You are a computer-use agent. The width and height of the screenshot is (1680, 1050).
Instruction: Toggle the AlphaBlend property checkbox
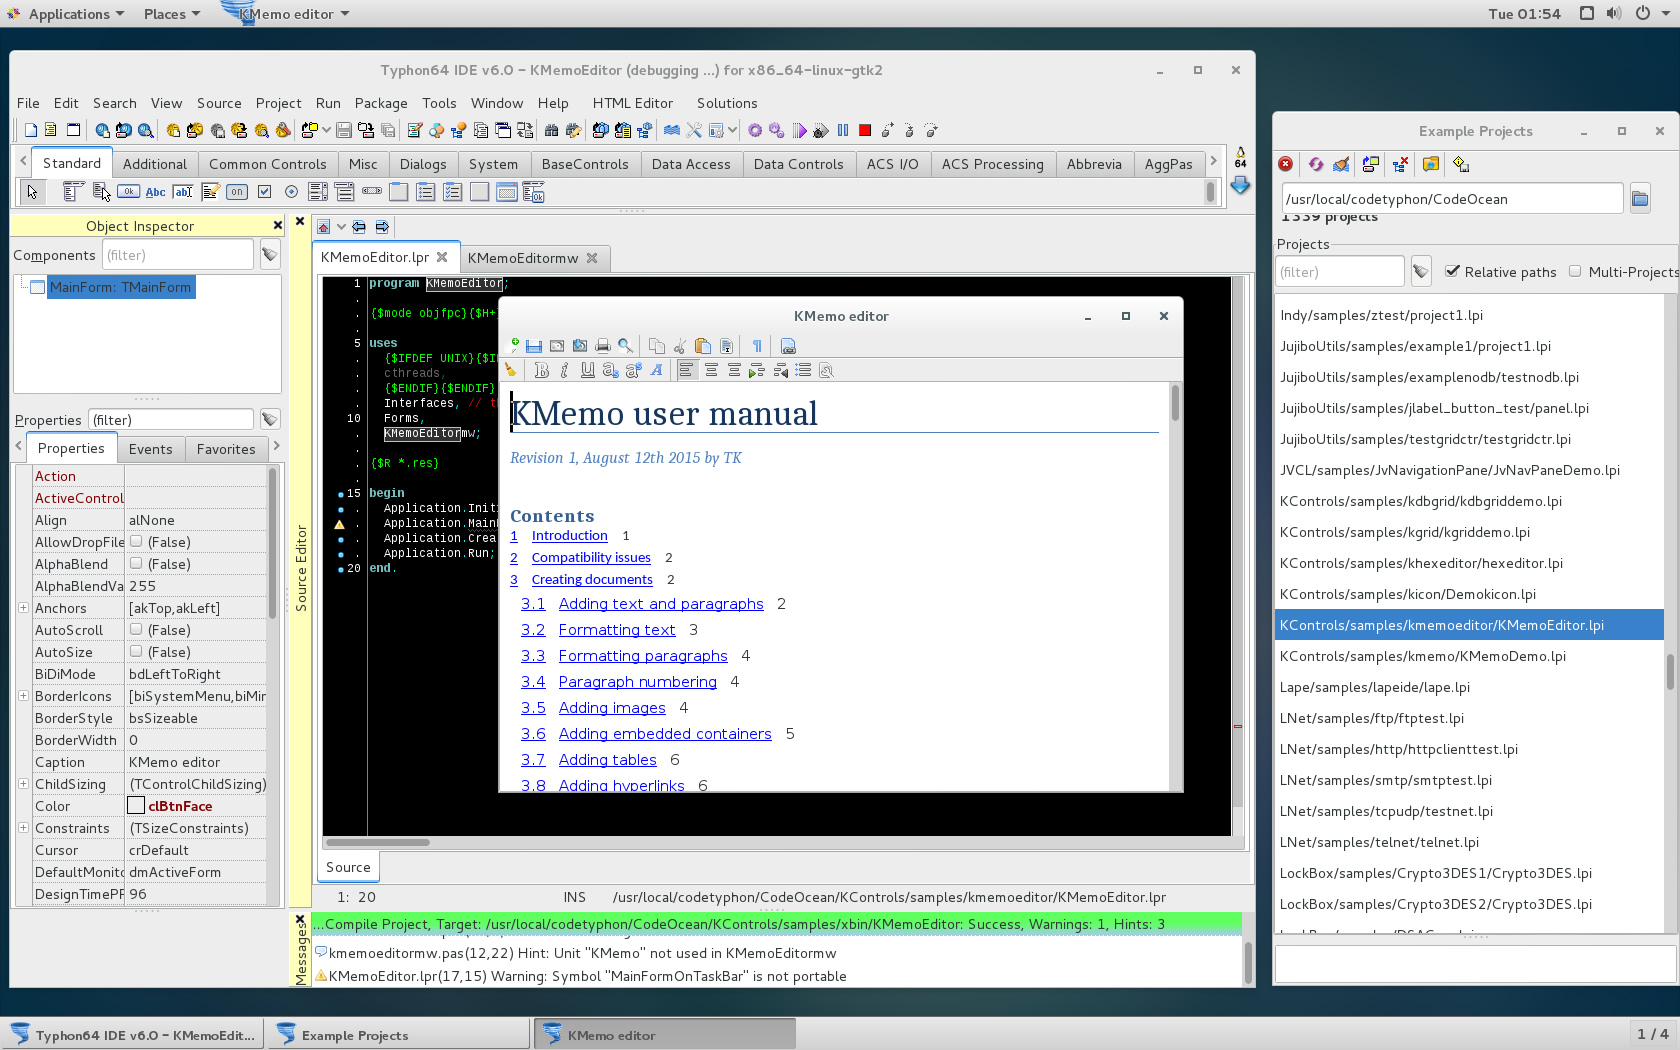(x=136, y=563)
